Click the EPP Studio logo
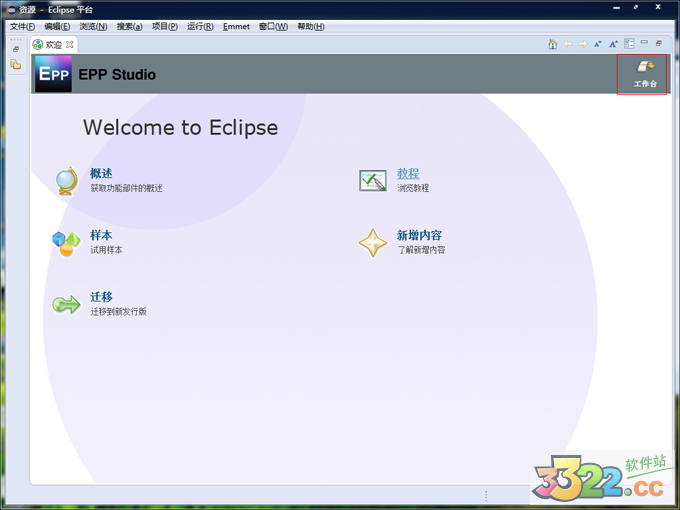The image size is (680, 510). (53, 74)
